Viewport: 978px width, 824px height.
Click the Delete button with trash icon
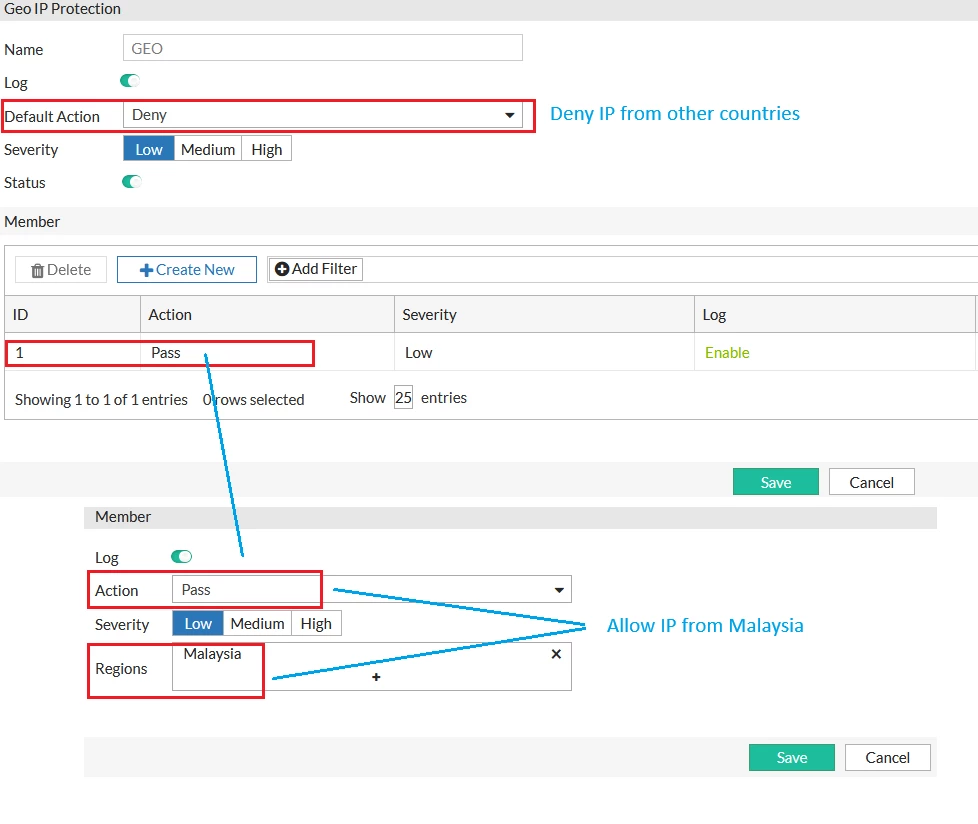[61, 269]
